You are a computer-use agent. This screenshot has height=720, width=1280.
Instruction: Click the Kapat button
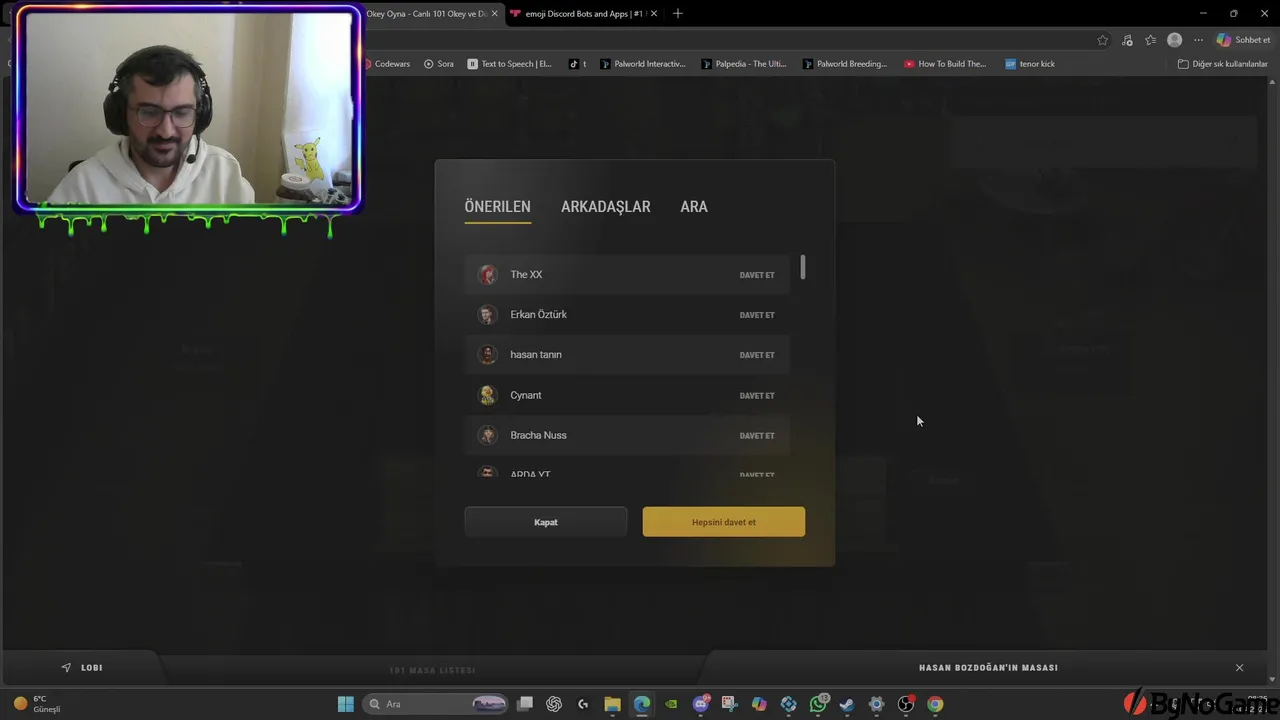click(546, 522)
